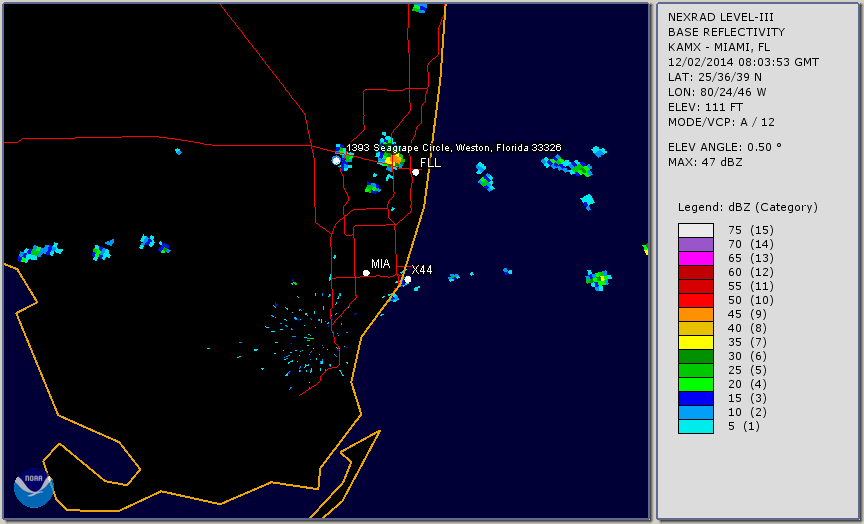The image size is (864, 524).
Task: Click the FLL map label
Action: click(x=430, y=163)
